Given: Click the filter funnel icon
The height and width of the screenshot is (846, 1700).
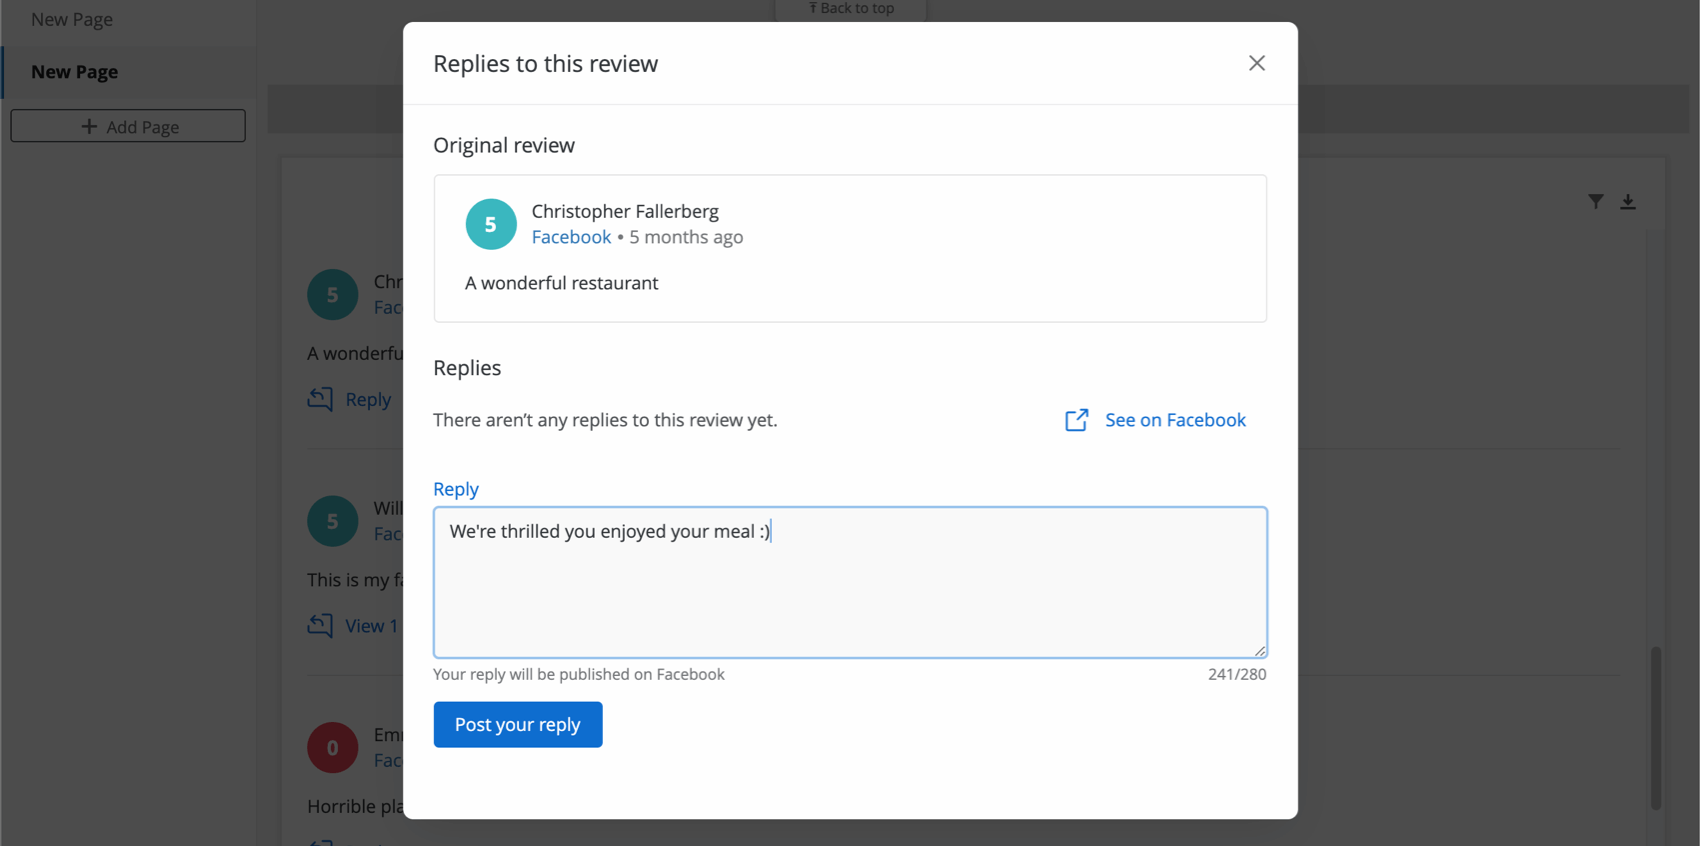Looking at the screenshot, I should pyautogui.click(x=1595, y=202).
